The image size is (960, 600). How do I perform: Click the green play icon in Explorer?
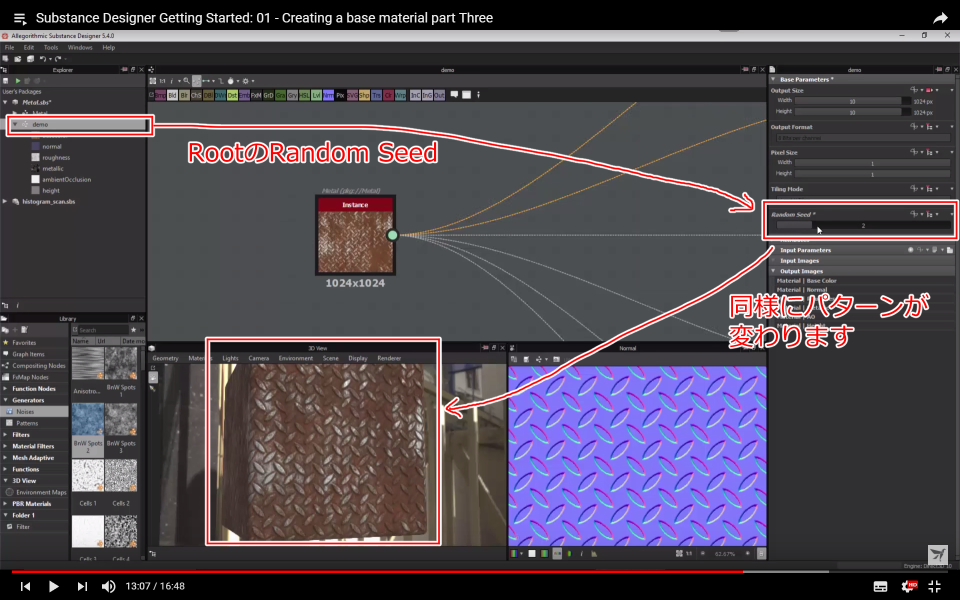tap(18, 81)
